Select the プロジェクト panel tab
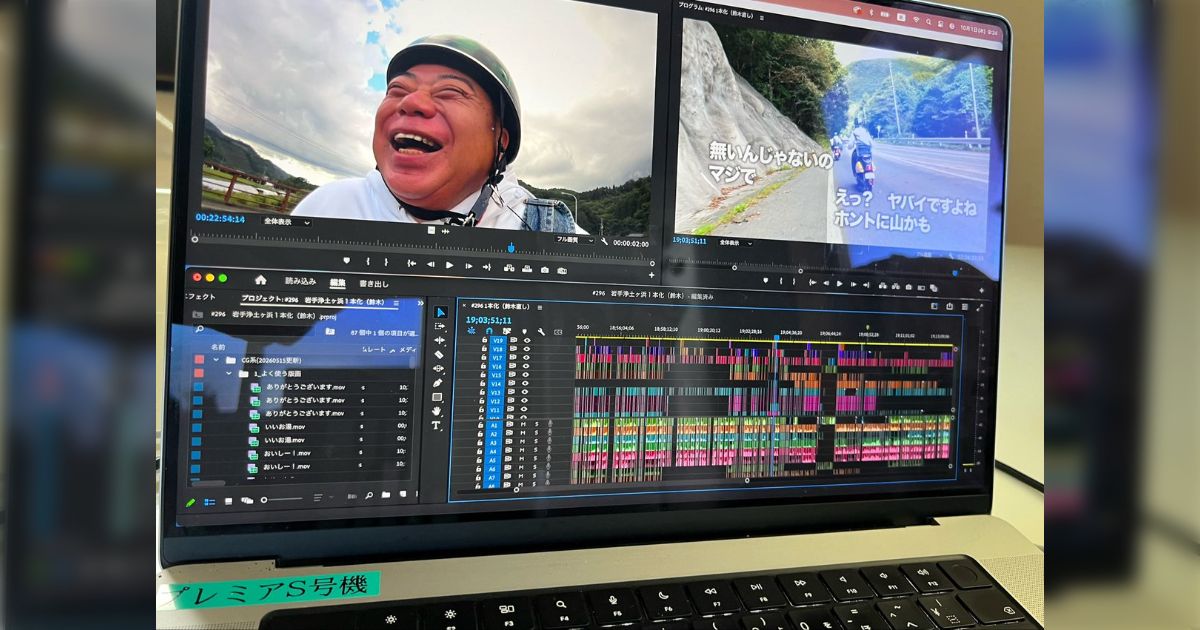Screen dimensions: 1200x630 click(x=311, y=299)
